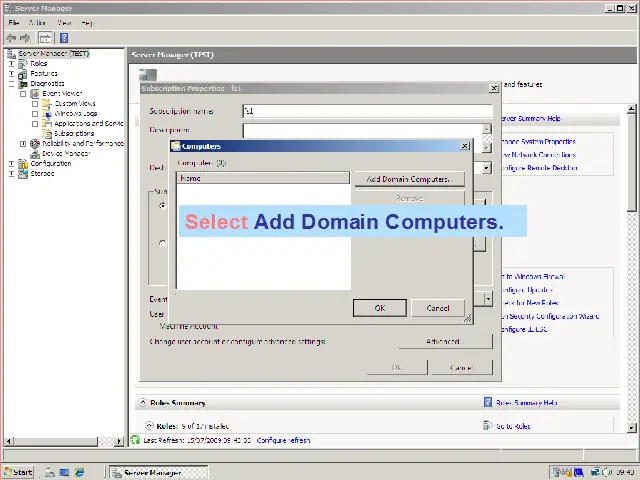
Task: Open the Action menu
Action: pos(37,23)
